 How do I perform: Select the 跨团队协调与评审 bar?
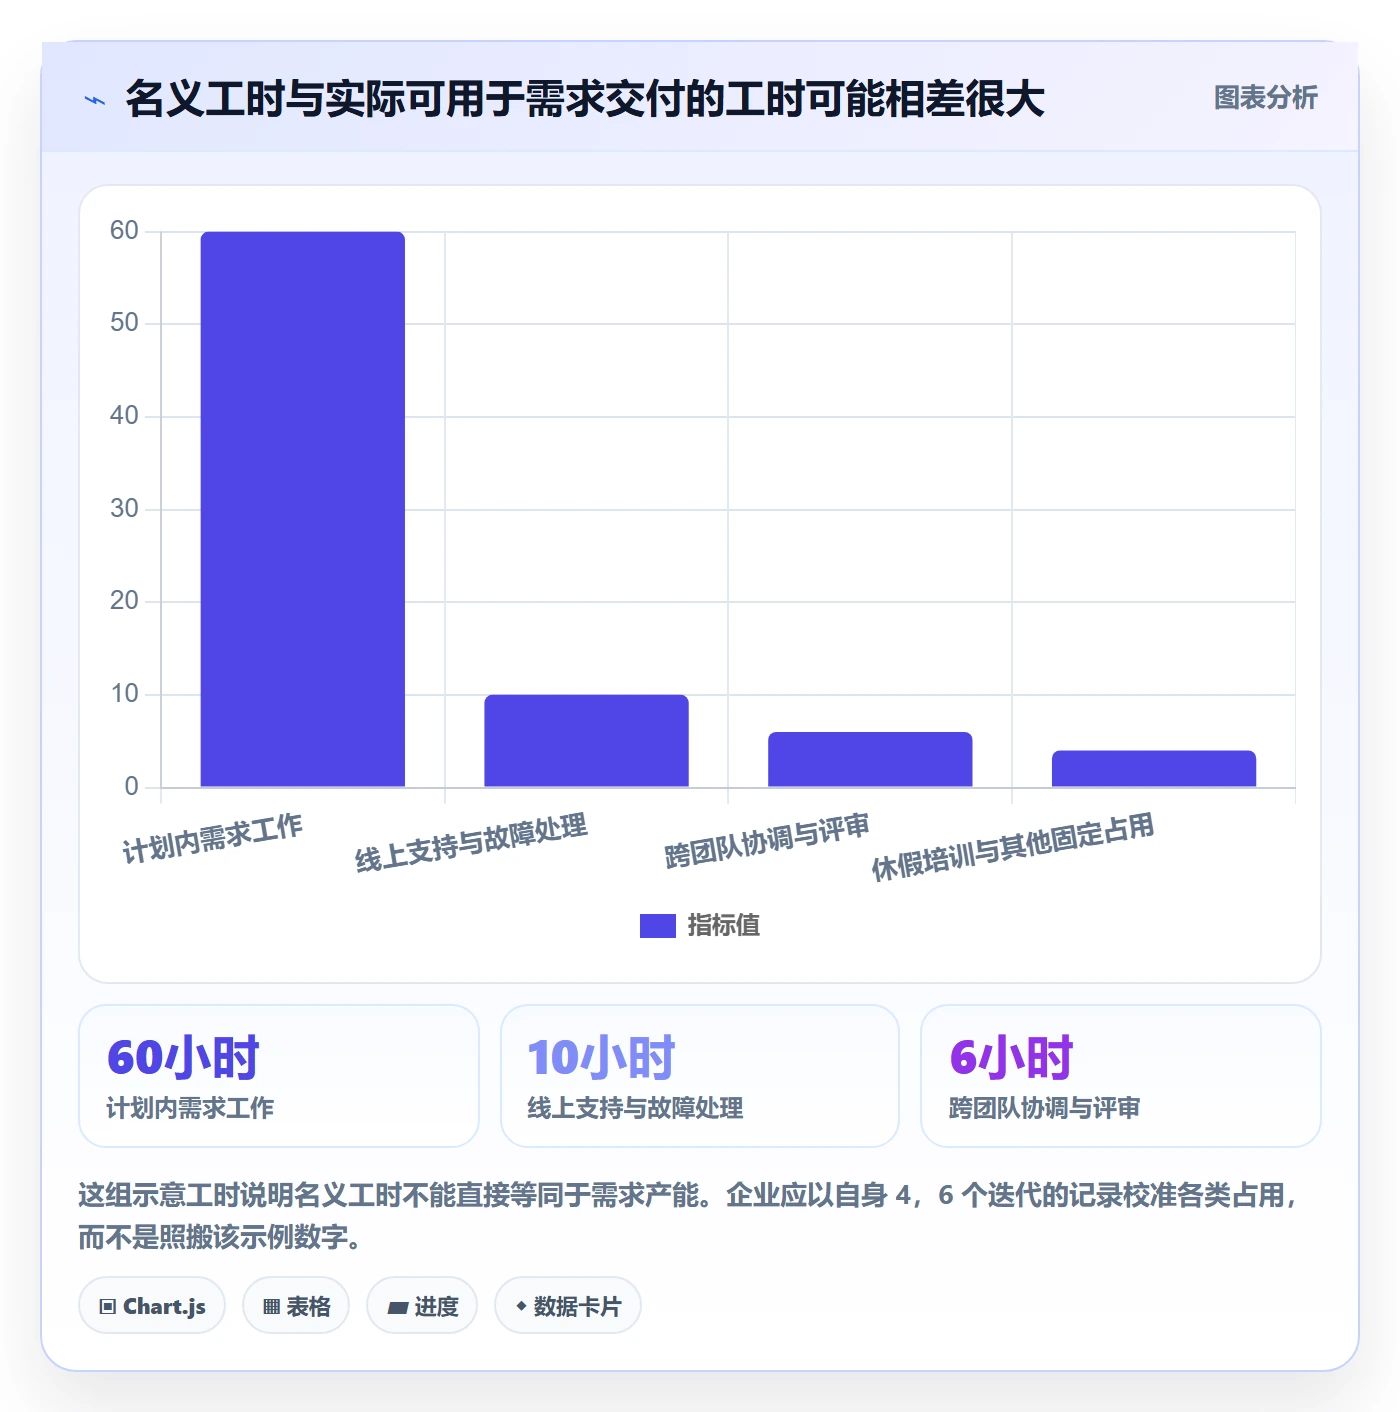tap(870, 759)
